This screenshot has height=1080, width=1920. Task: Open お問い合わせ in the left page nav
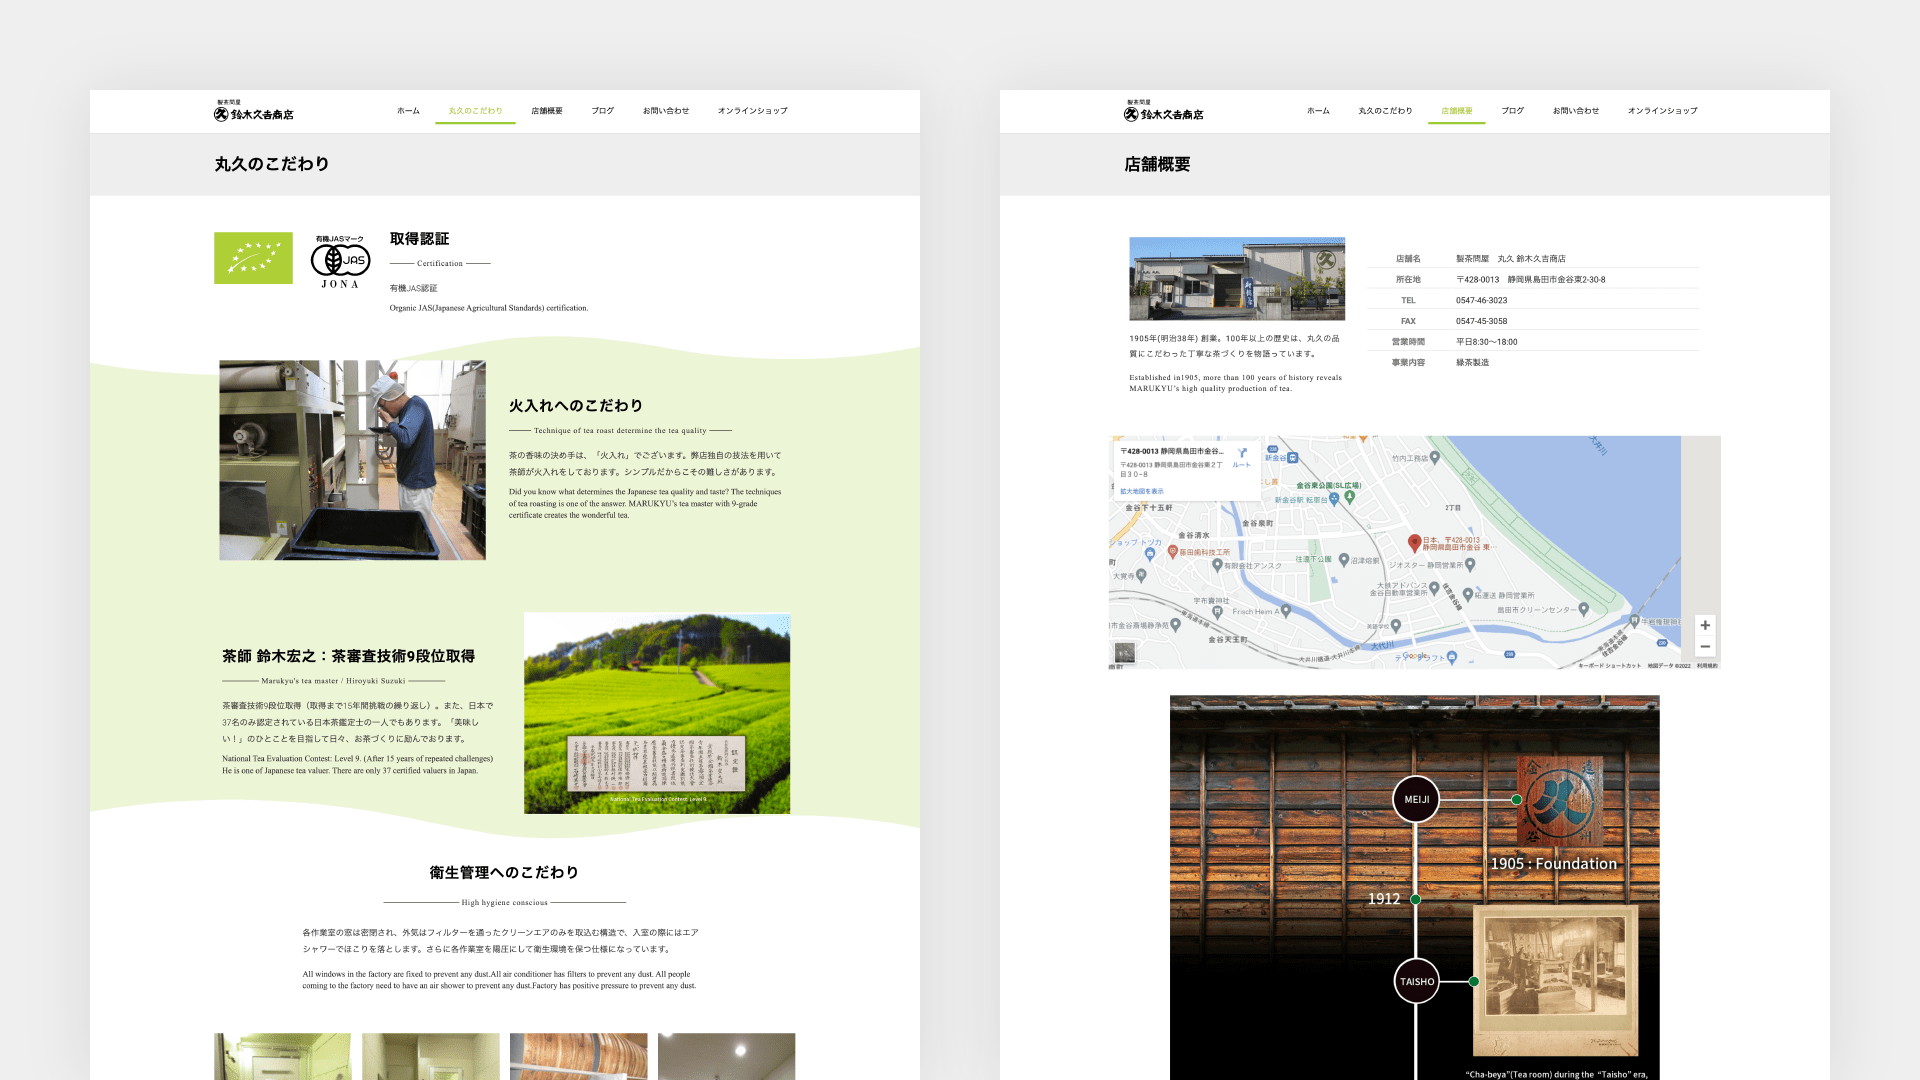(666, 111)
